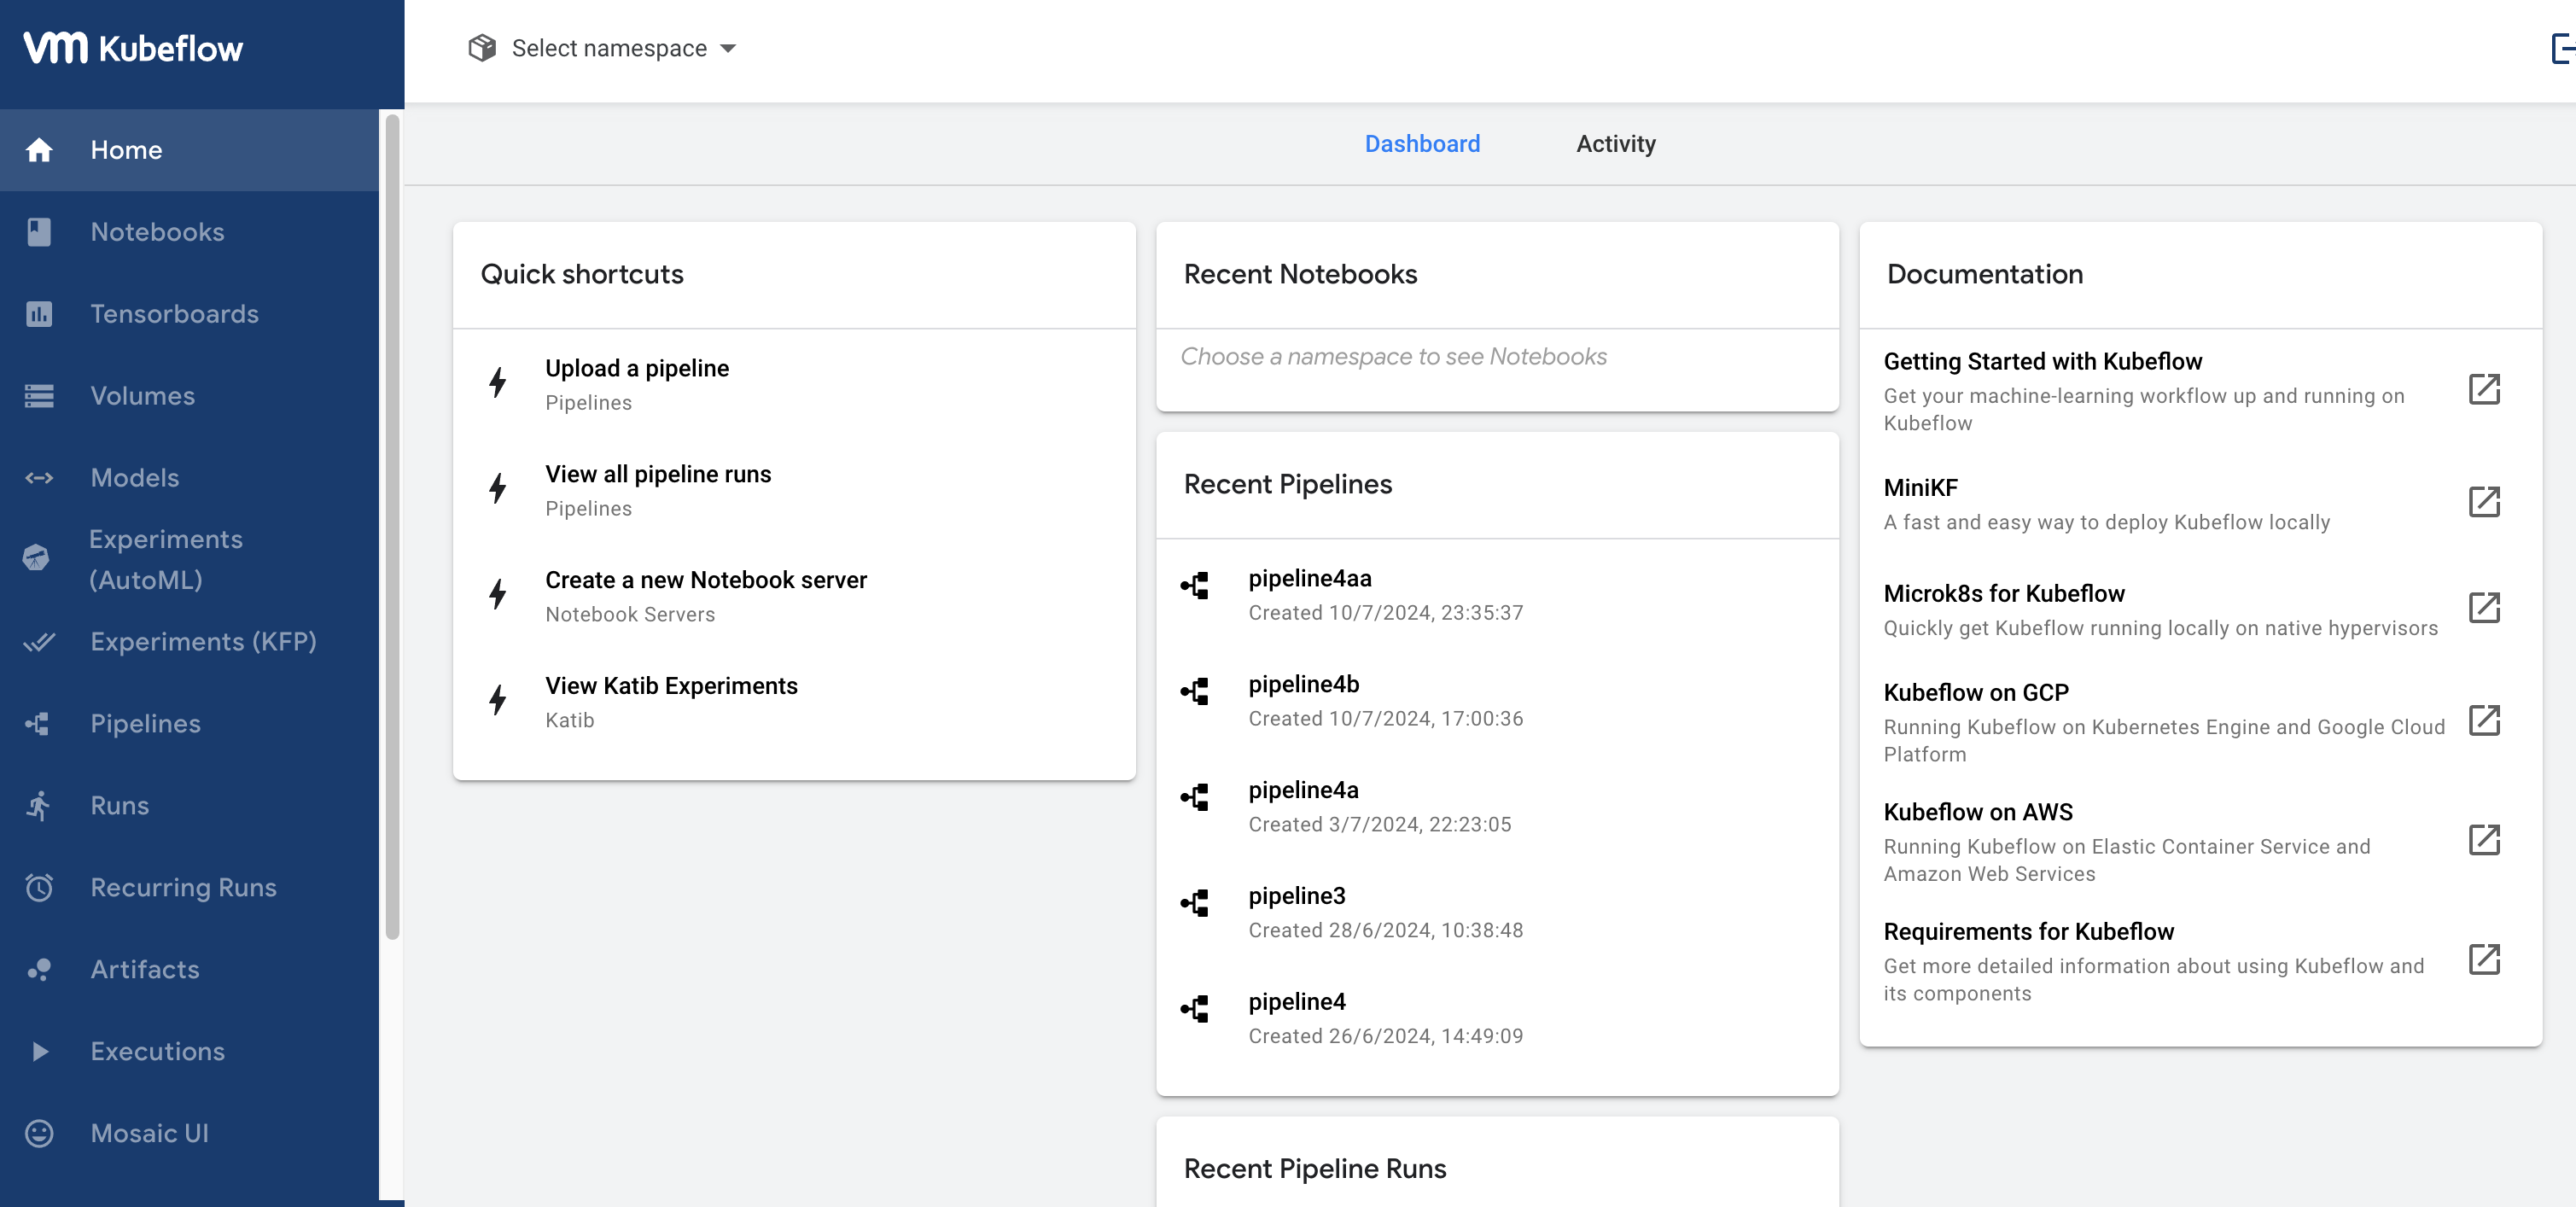Click lightning icon beside View Katib Experiments

coord(498,700)
